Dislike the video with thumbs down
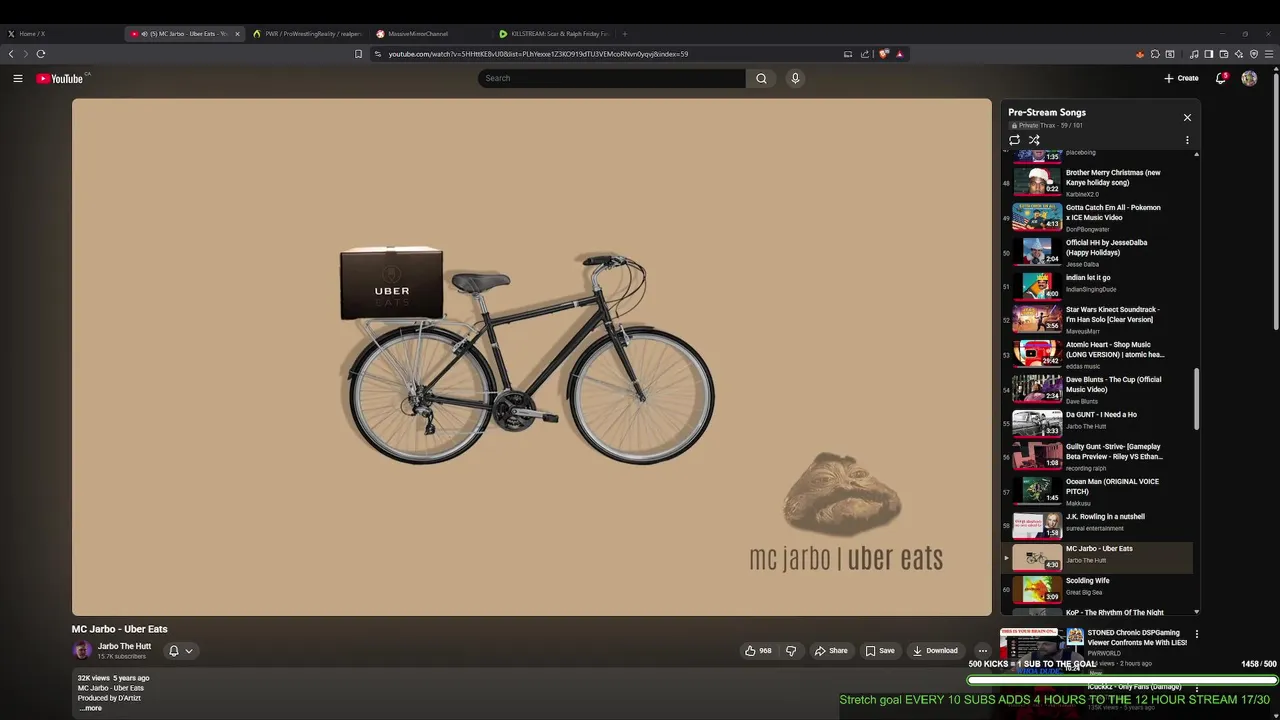Image resolution: width=1280 pixels, height=720 pixels. click(791, 651)
